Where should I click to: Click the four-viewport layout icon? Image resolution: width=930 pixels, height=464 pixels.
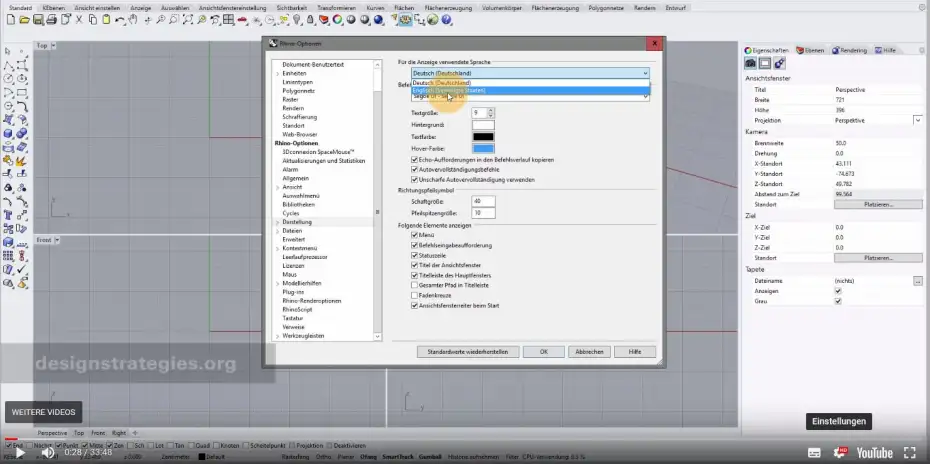tap(228, 20)
